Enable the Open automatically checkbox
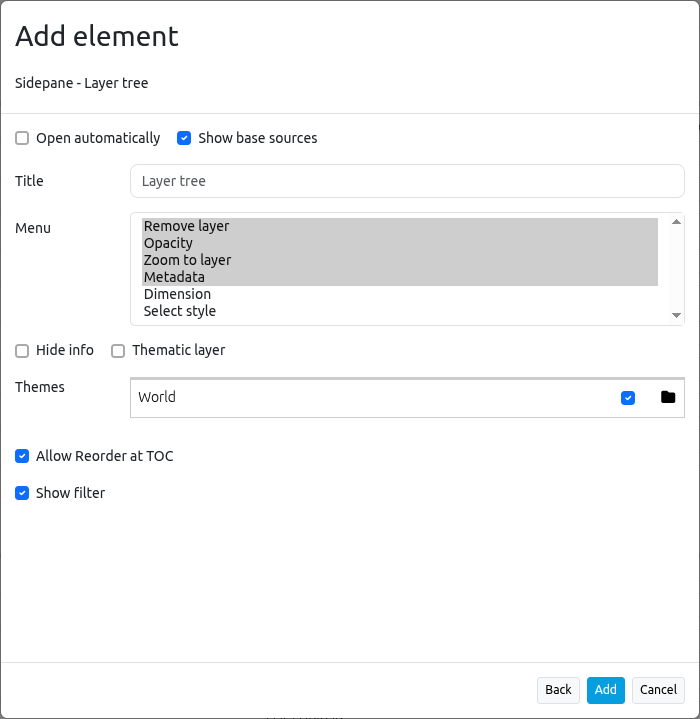This screenshot has height=719, width=700. click(22, 138)
